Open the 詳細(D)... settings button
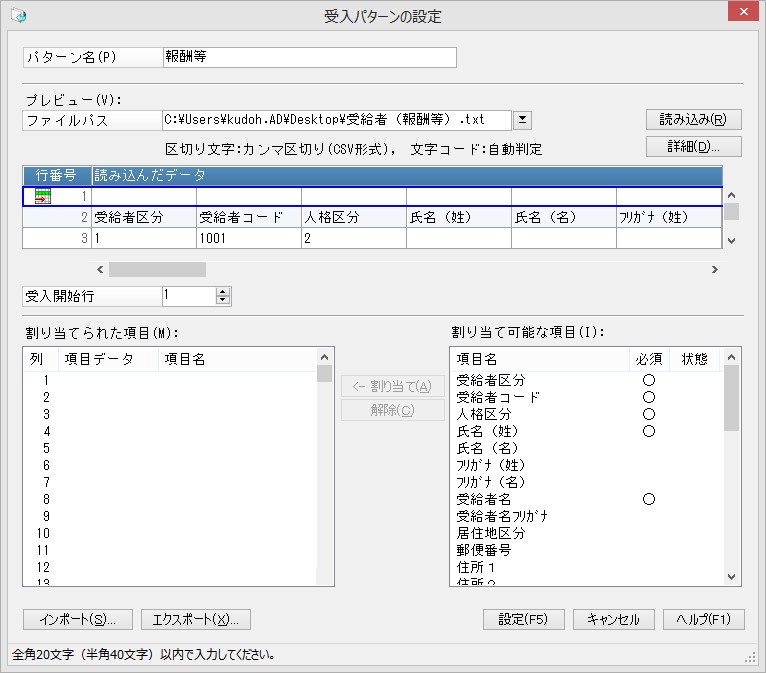The width and height of the screenshot is (766, 673). coord(693,147)
